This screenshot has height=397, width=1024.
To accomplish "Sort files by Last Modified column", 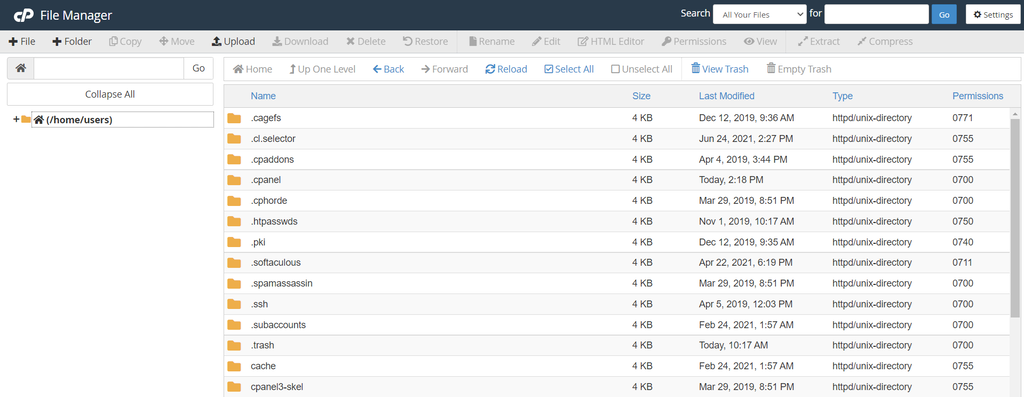I will coord(726,96).
